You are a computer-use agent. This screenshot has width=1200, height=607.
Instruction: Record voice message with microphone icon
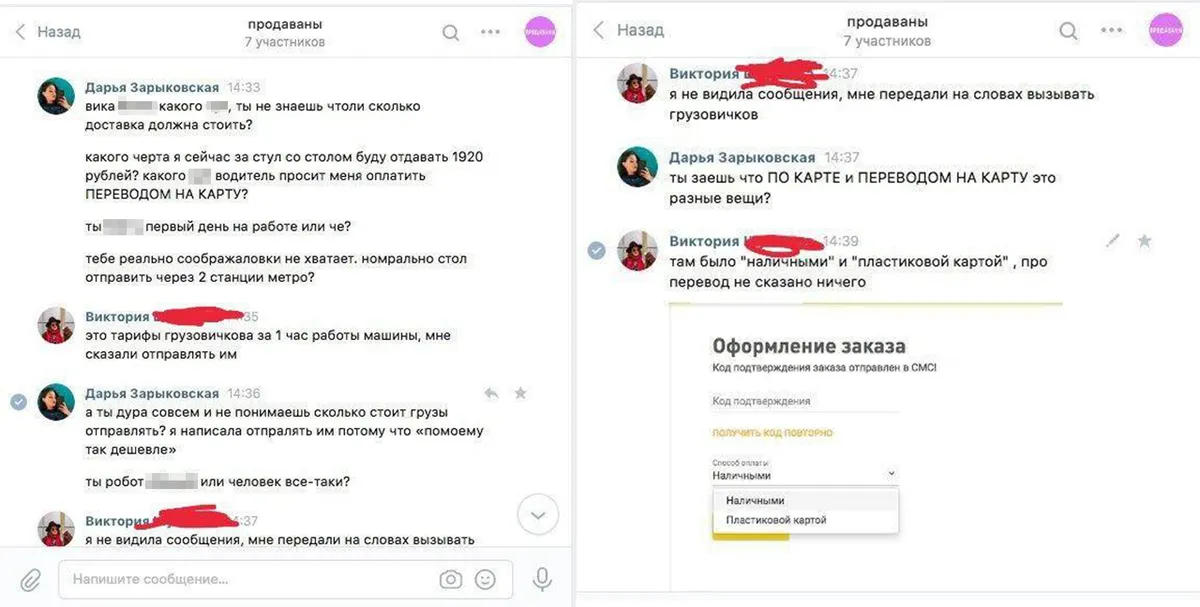point(542,578)
